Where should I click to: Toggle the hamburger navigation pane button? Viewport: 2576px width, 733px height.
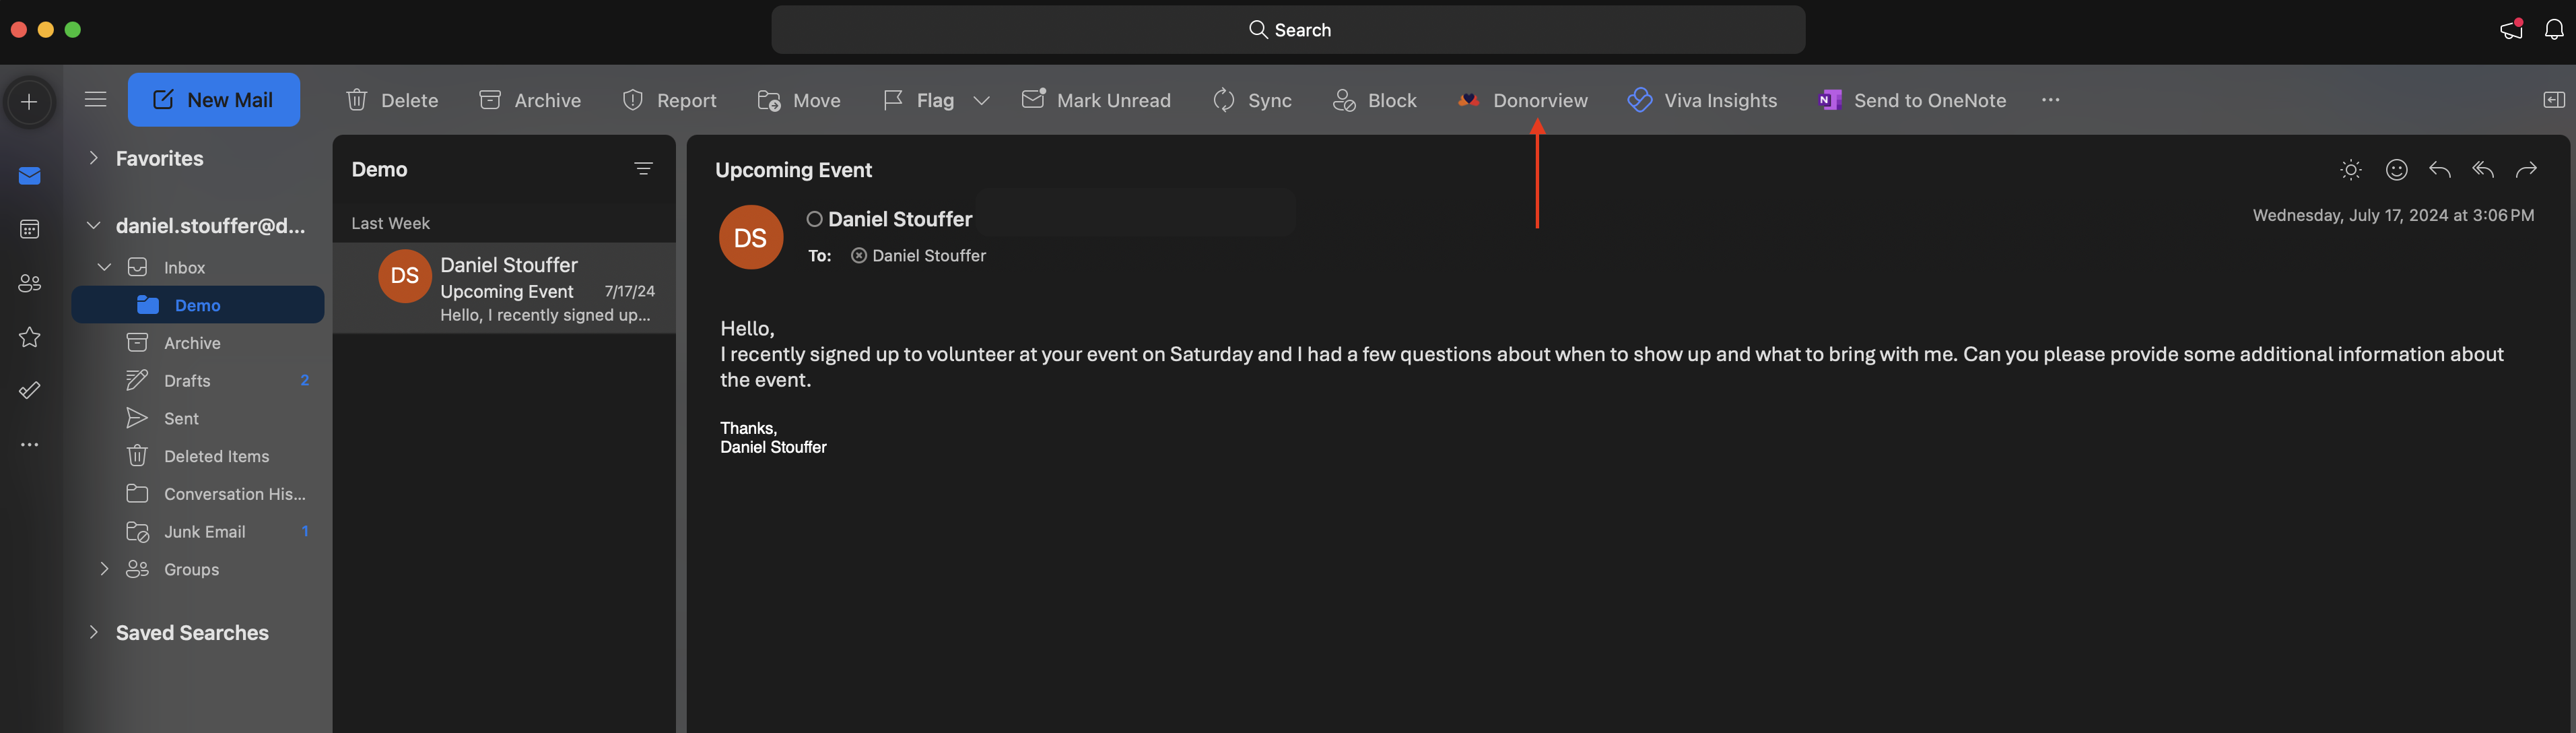[95, 99]
